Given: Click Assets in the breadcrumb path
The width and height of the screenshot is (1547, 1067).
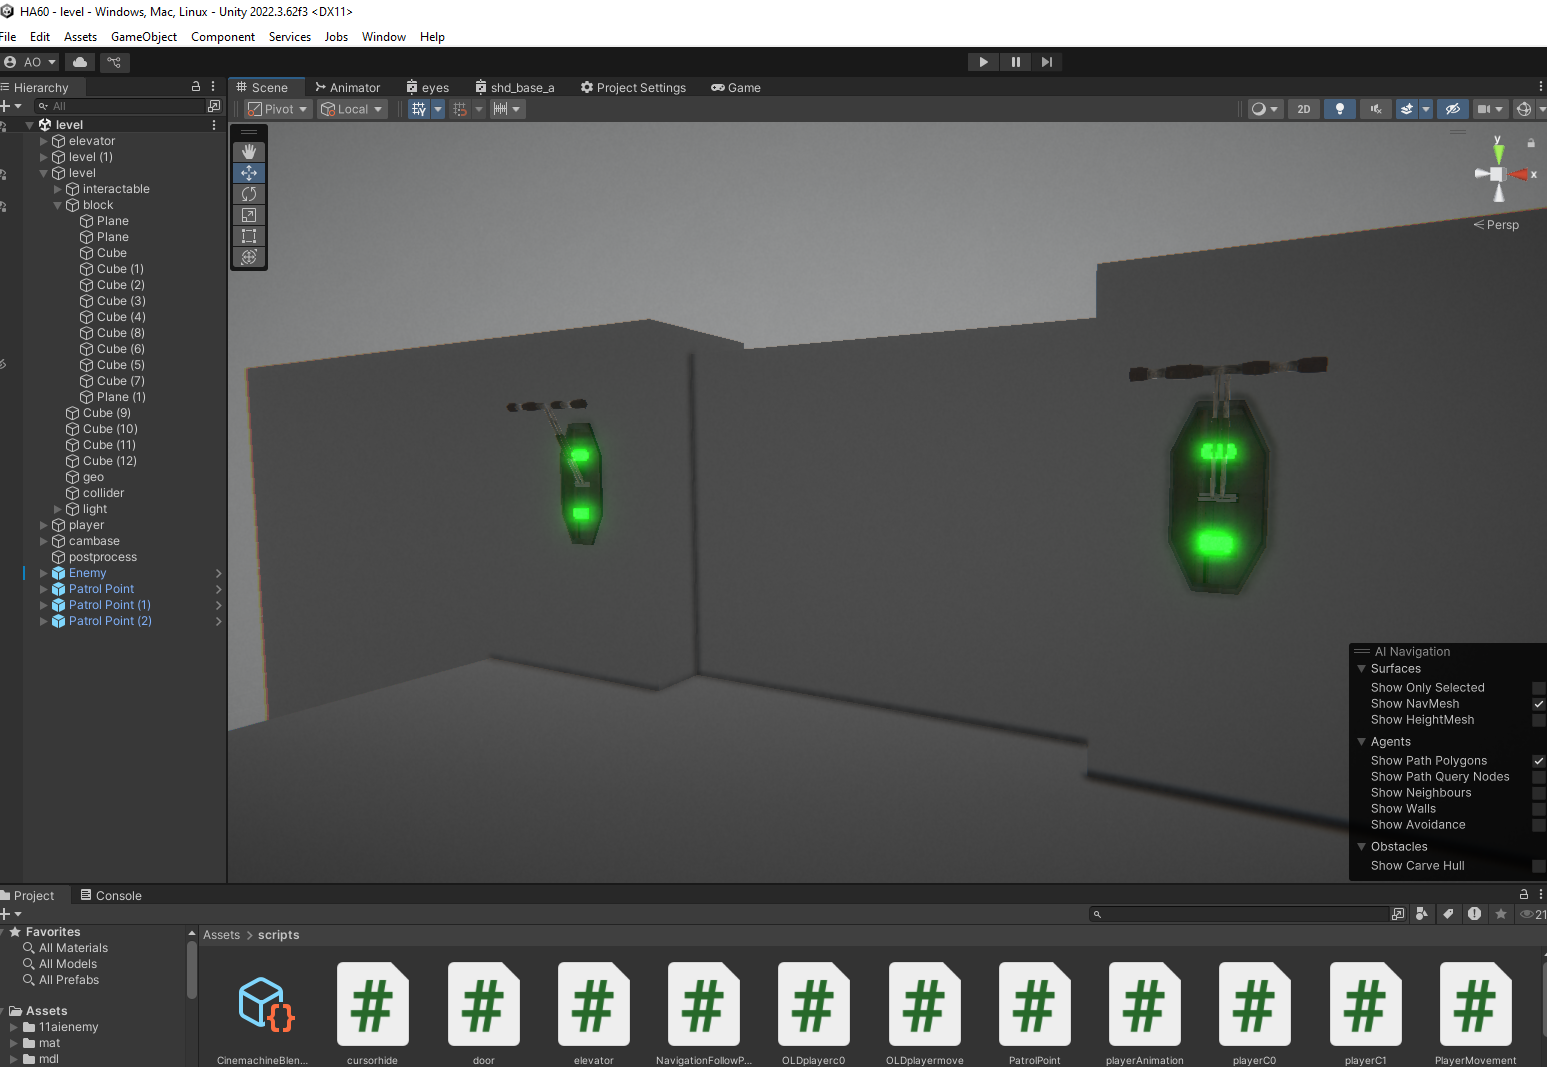Looking at the screenshot, I should tap(222, 935).
